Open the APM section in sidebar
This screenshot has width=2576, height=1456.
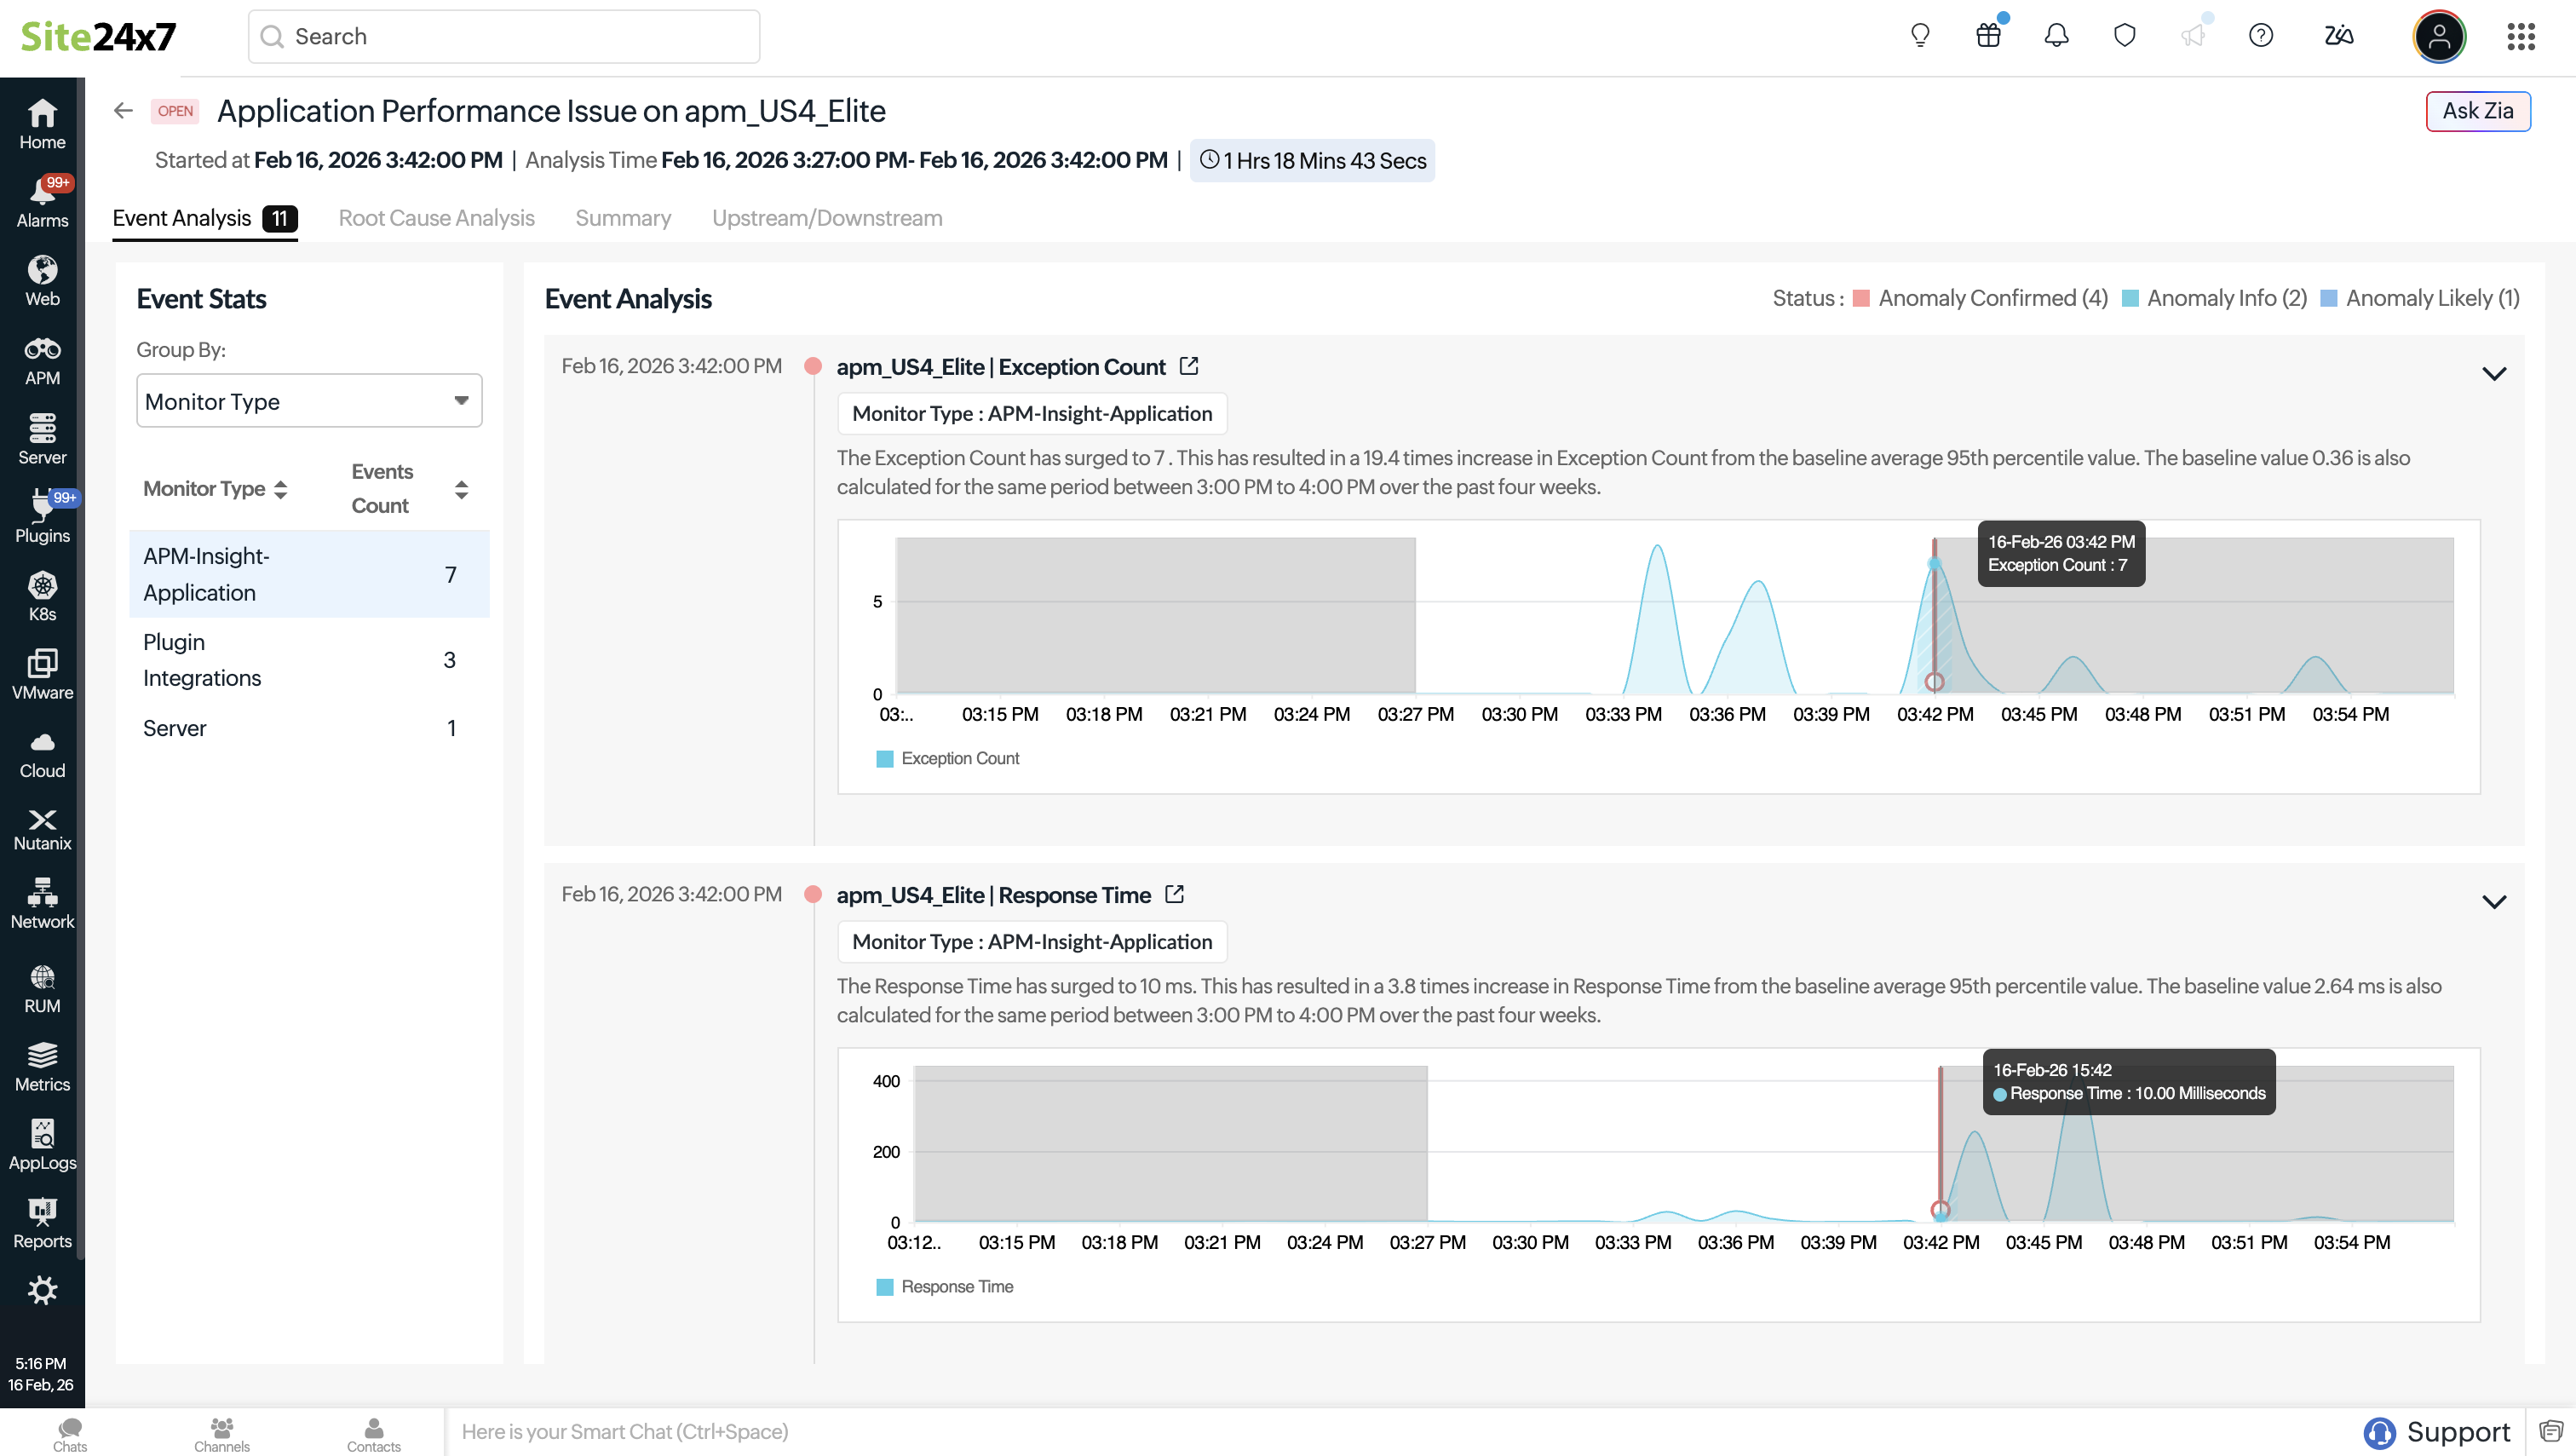42,360
